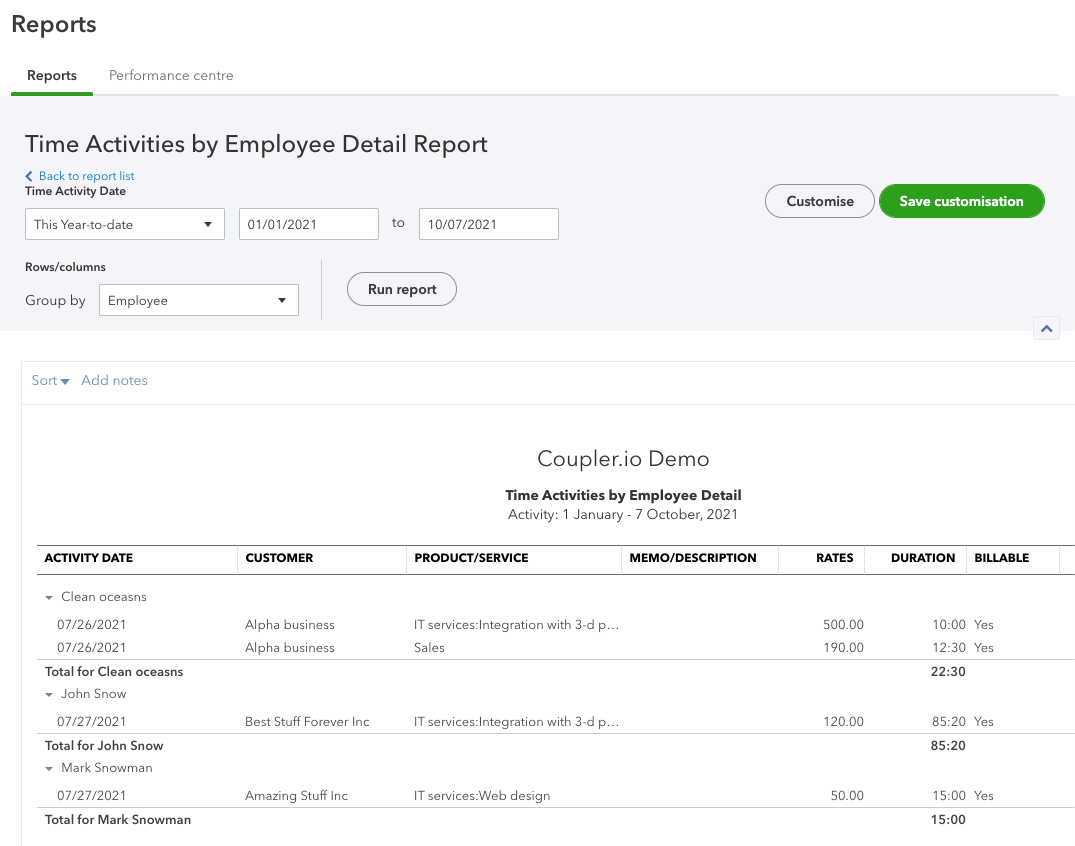Open the Customise dialog
Image resolution: width=1075 pixels, height=846 pixels.
coord(819,200)
